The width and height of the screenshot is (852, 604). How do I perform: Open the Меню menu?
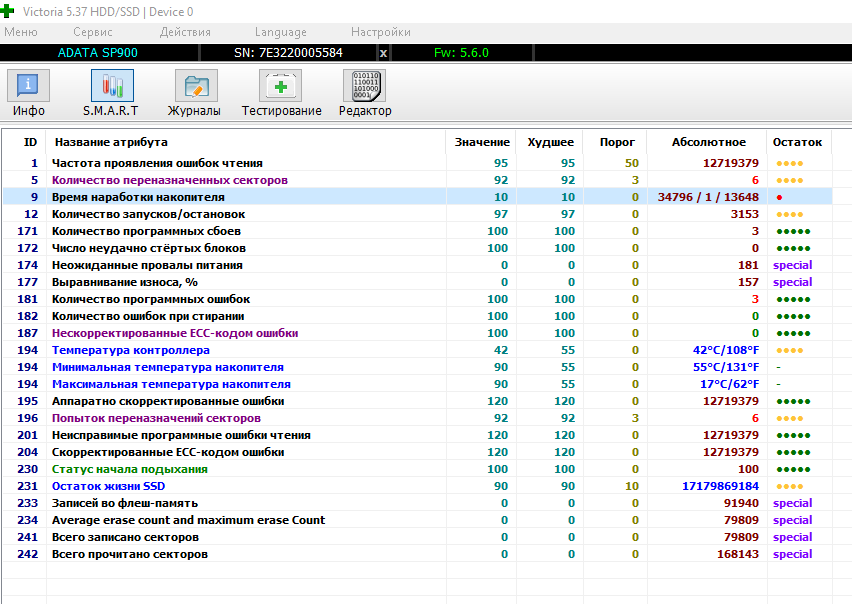[x=21, y=32]
